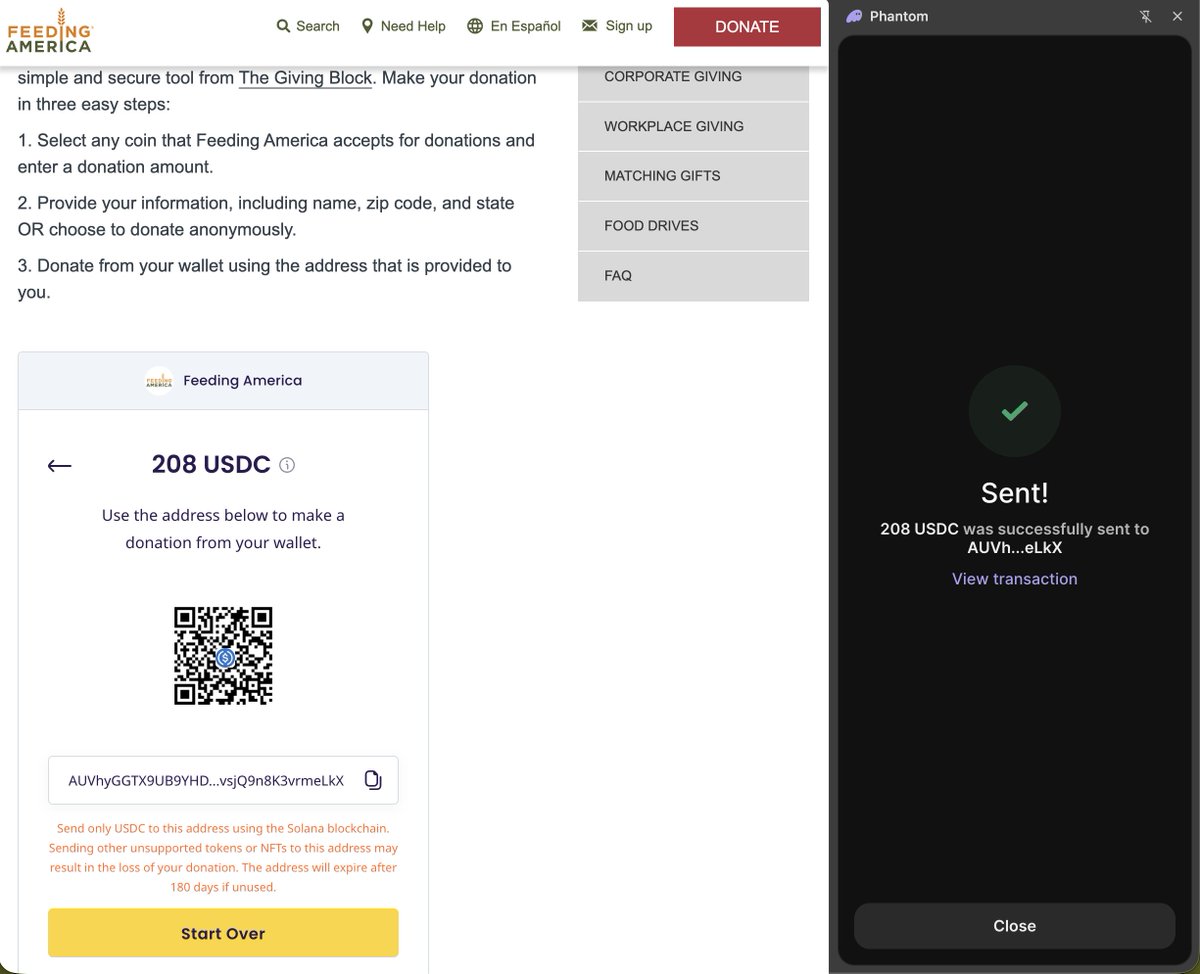Click the location pin icon beside Need Help
The height and width of the screenshot is (974, 1200).
coord(367,26)
